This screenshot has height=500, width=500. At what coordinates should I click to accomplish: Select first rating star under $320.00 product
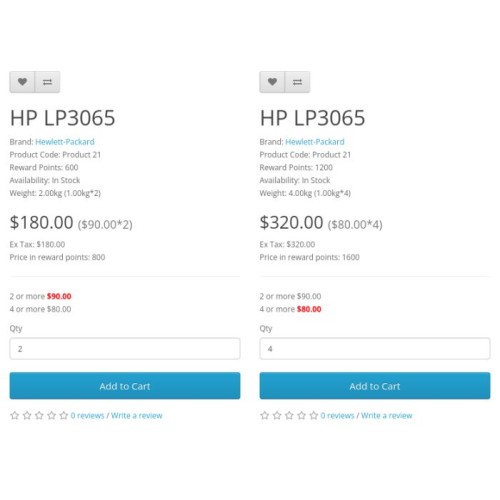(x=265, y=415)
